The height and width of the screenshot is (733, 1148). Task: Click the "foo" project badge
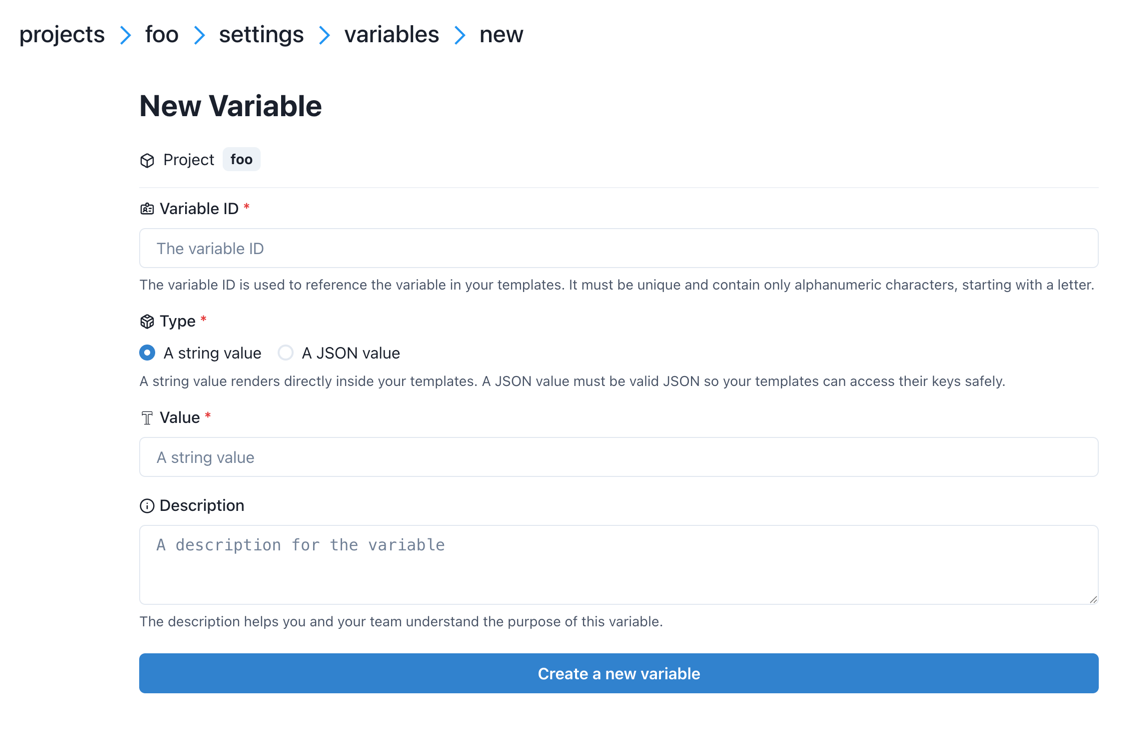[241, 159]
